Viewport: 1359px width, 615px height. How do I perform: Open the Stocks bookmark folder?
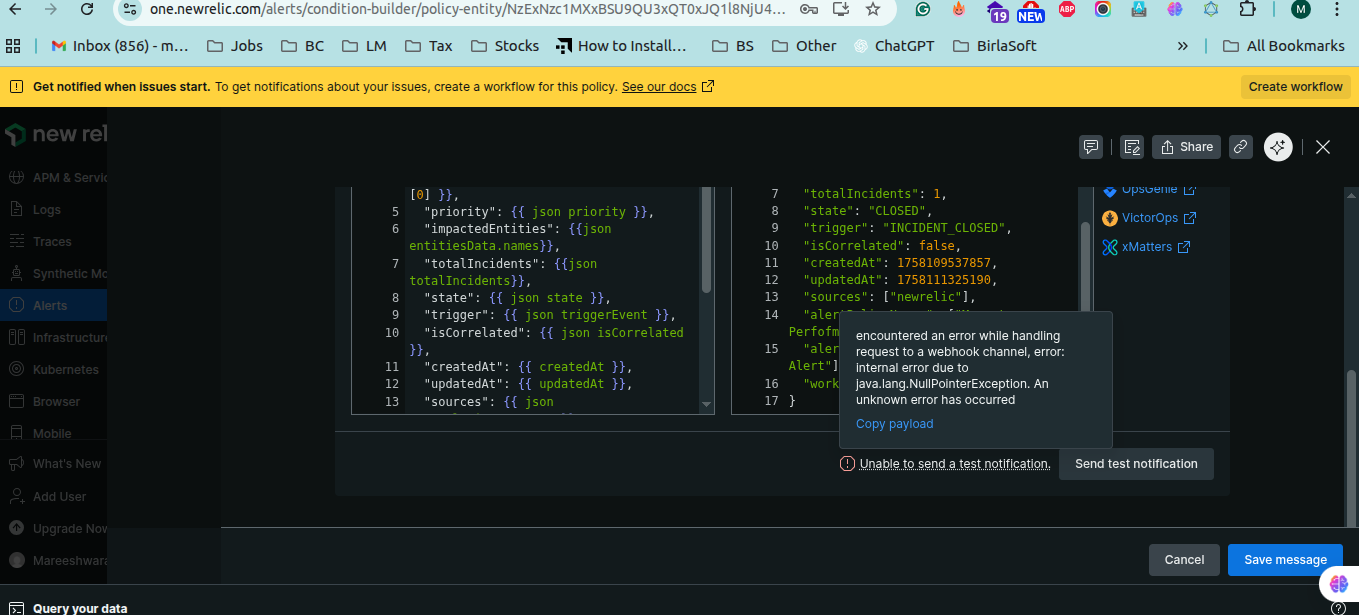point(505,46)
